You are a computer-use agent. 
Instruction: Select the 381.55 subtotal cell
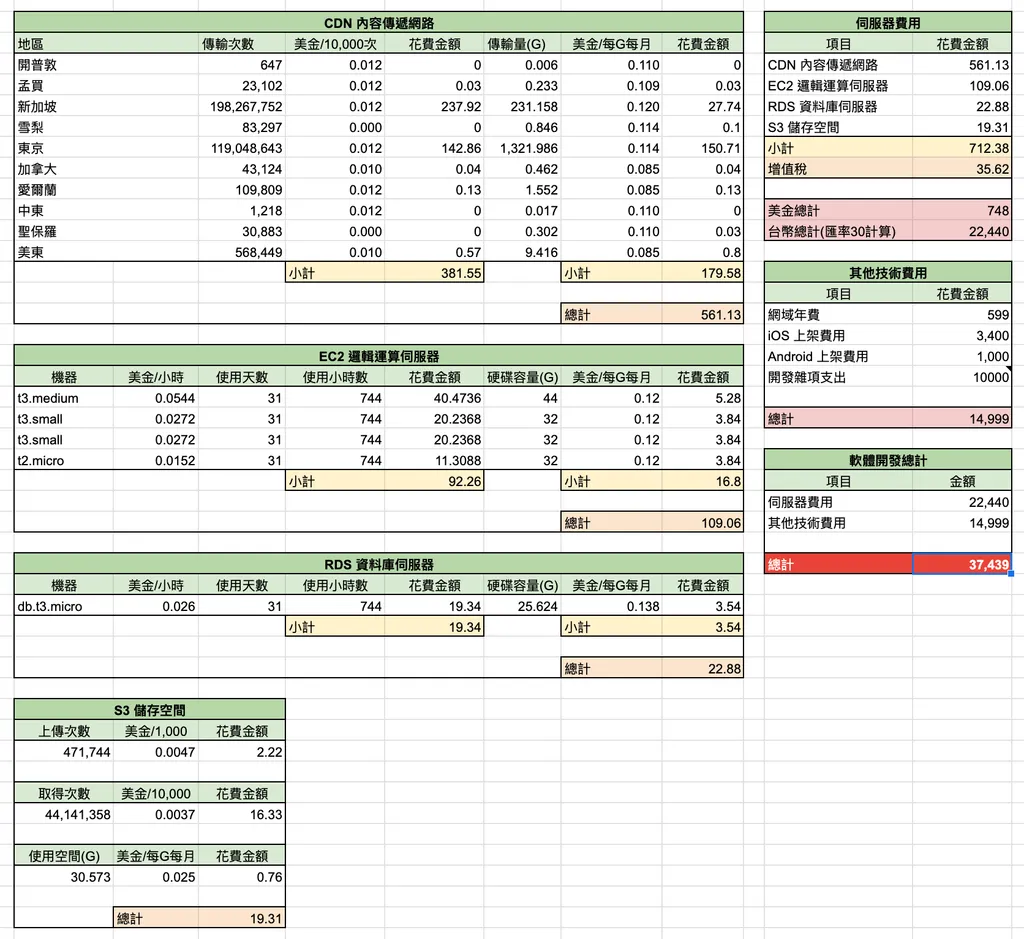point(434,273)
